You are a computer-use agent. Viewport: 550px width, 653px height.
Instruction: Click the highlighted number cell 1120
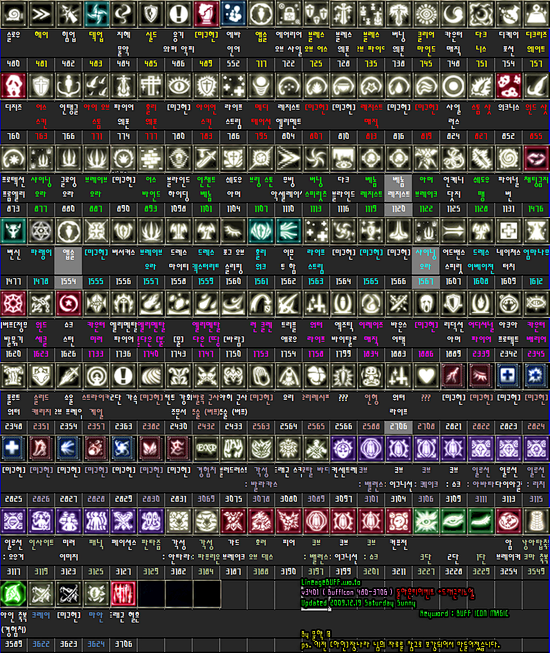[398, 209]
